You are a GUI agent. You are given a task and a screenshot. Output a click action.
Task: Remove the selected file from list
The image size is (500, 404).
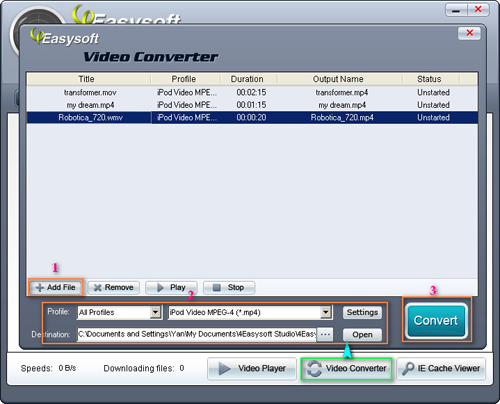[x=114, y=287]
